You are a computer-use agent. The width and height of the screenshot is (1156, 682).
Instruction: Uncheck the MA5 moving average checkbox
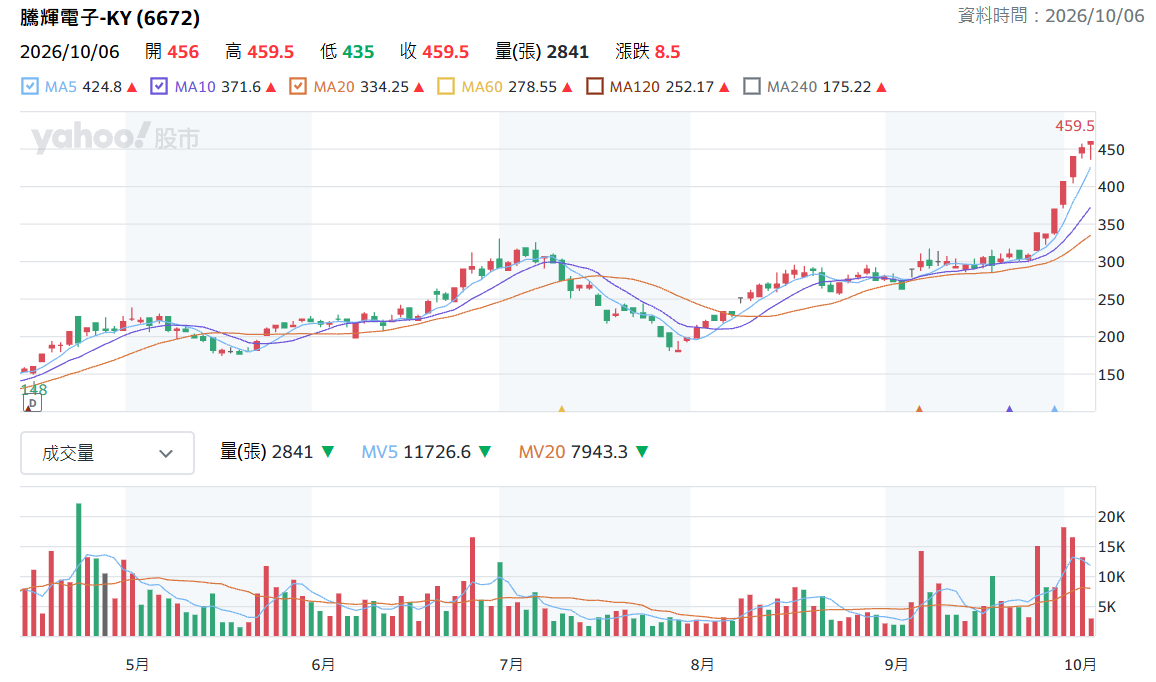(29, 86)
